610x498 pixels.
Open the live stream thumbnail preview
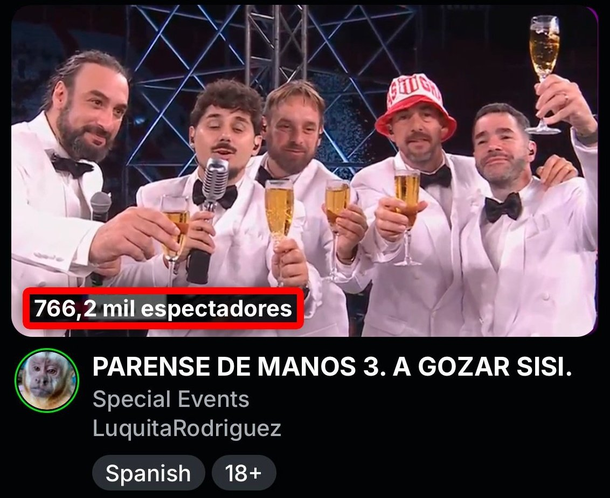click(305, 171)
